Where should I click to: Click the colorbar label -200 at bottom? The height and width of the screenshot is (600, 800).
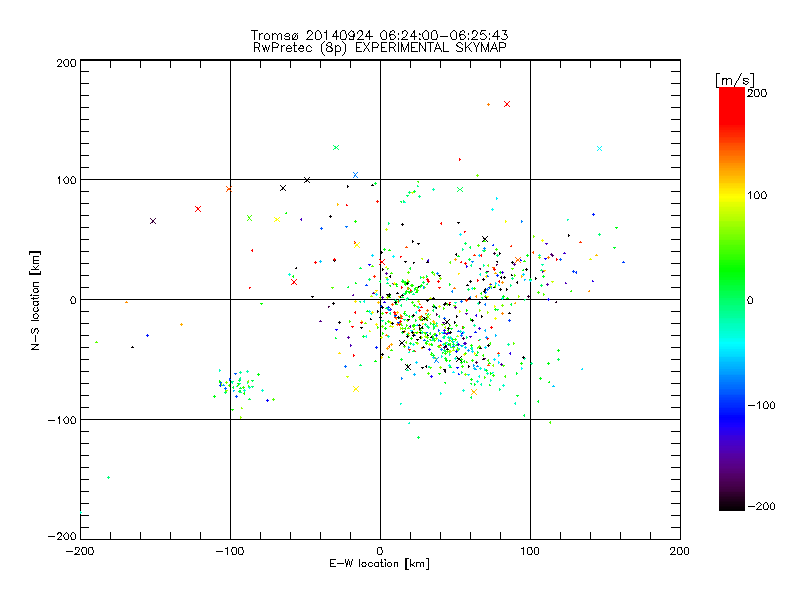click(761, 506)
